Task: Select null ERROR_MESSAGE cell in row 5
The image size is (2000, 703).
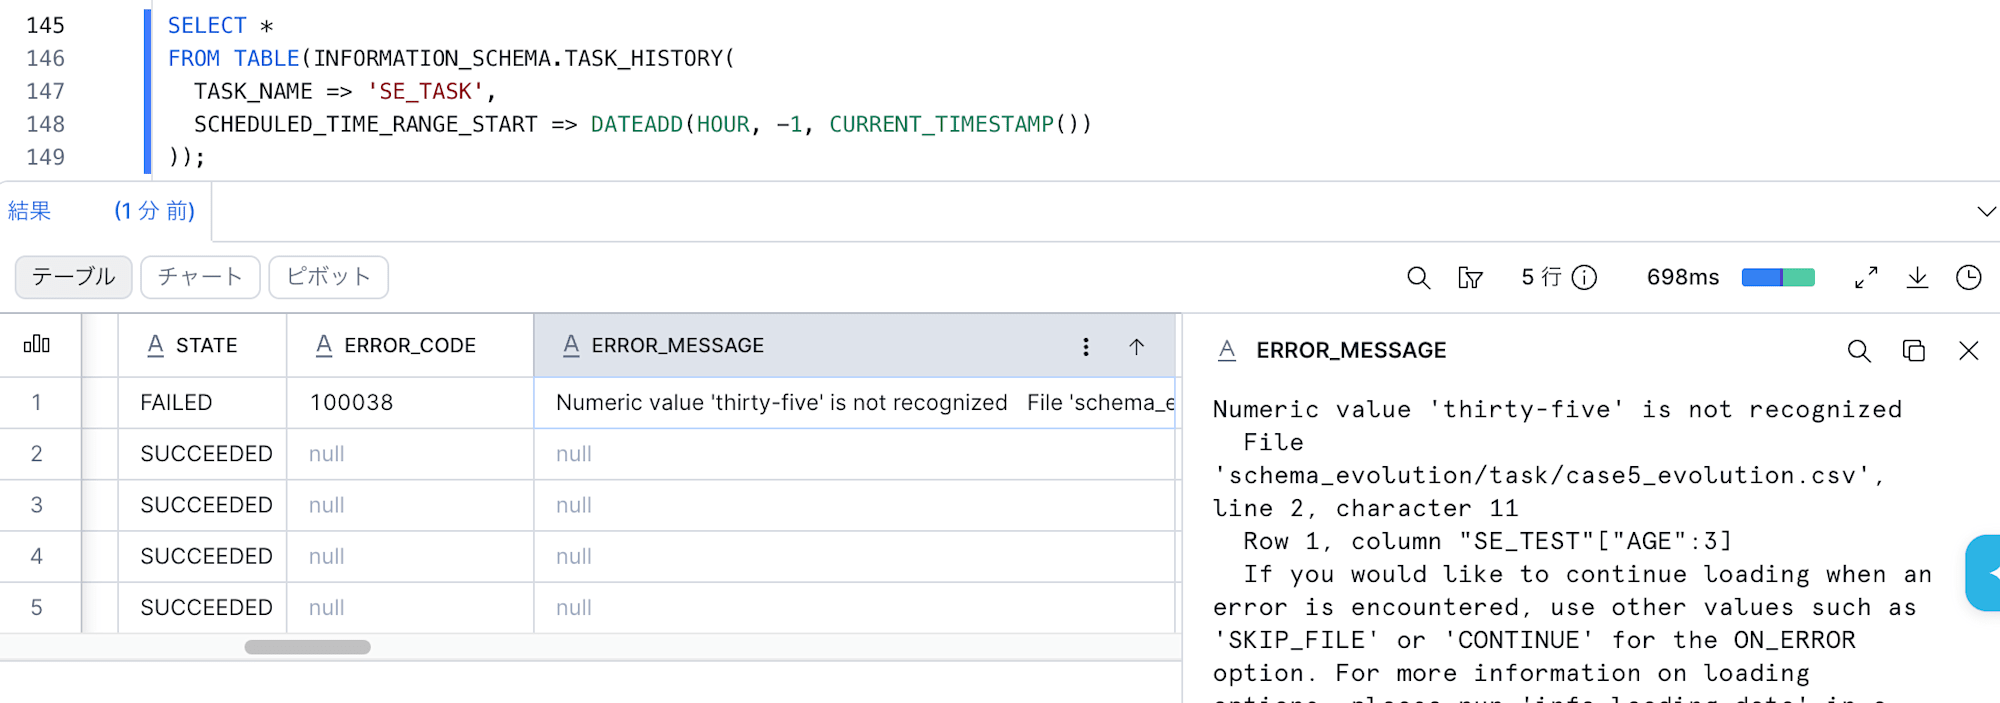Action: click(x=855, y=607)
